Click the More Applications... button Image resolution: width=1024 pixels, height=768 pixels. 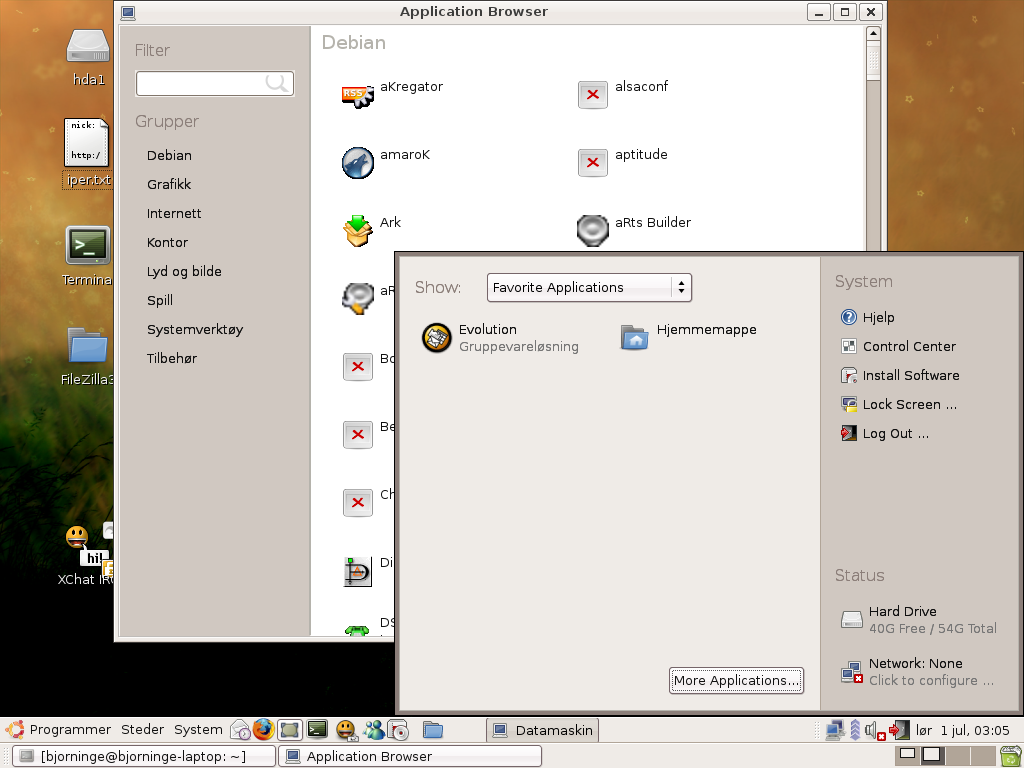point(736,680)
